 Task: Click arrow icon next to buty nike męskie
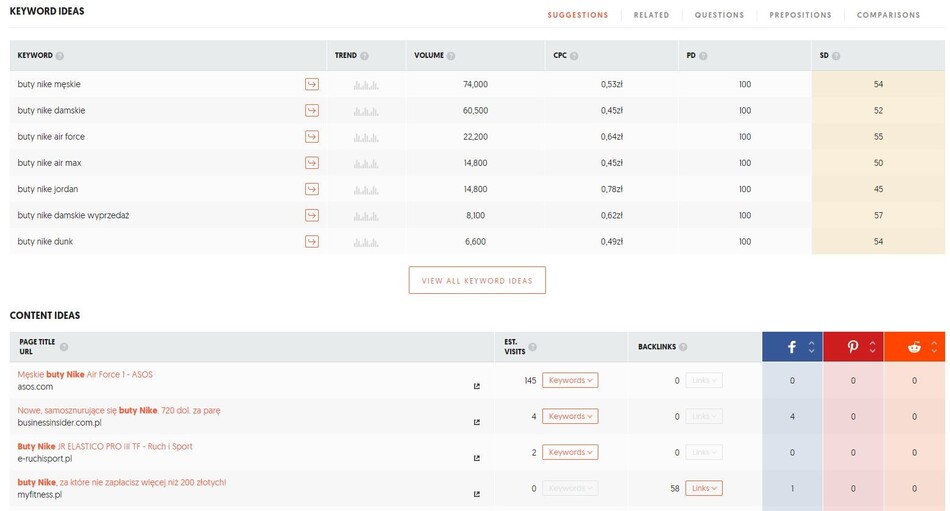coord(312,84)
